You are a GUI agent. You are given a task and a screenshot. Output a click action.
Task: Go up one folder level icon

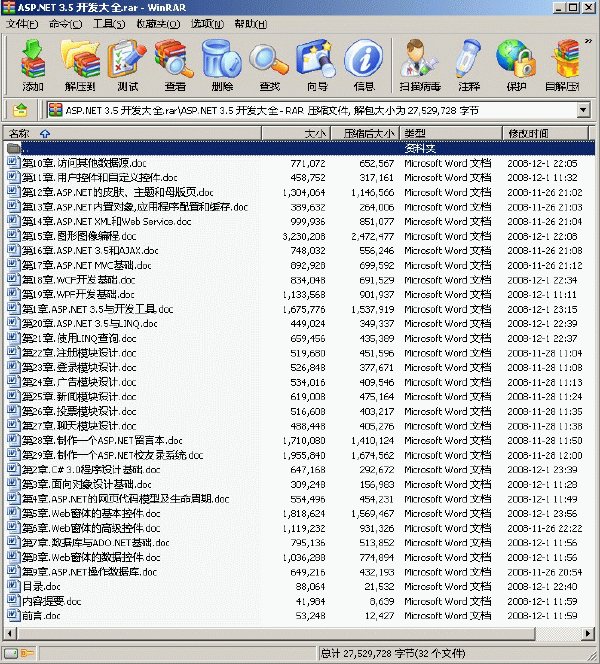click(x=20, y=111)
